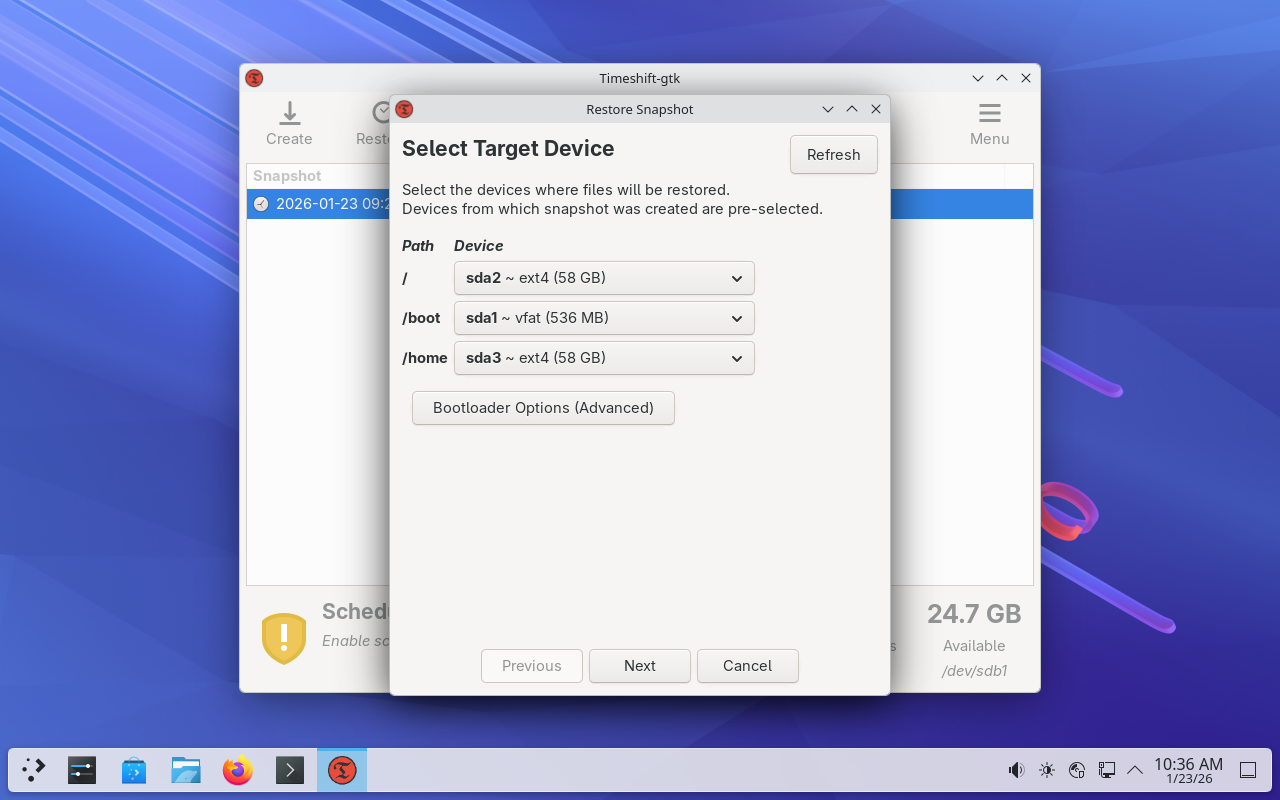
Task: Cancel the Restore Snapshot dialog
Action: [x=747, y=666]
